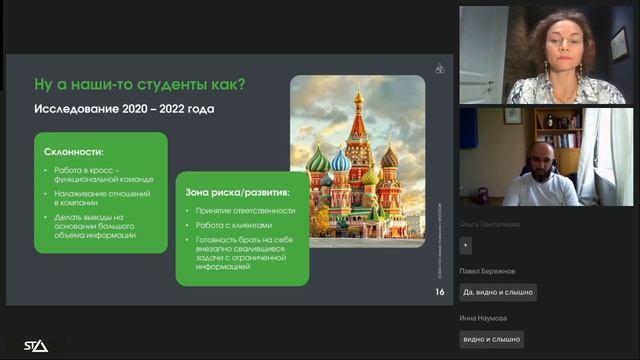Click the chat sender name 'Ольга Пантелеева'
This screenshot has height=360, width=640.
pos(489,224)
